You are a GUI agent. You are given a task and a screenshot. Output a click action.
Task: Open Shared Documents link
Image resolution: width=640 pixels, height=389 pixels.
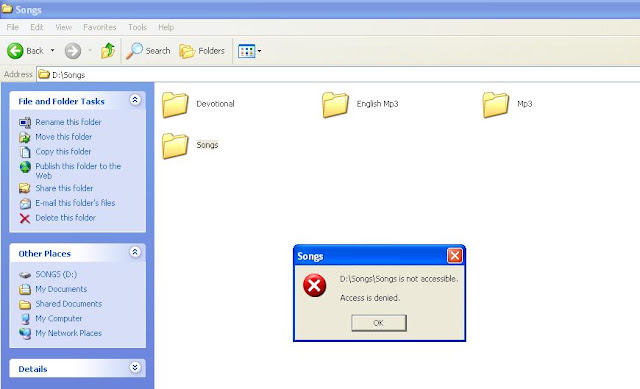[x=68, y=304]
